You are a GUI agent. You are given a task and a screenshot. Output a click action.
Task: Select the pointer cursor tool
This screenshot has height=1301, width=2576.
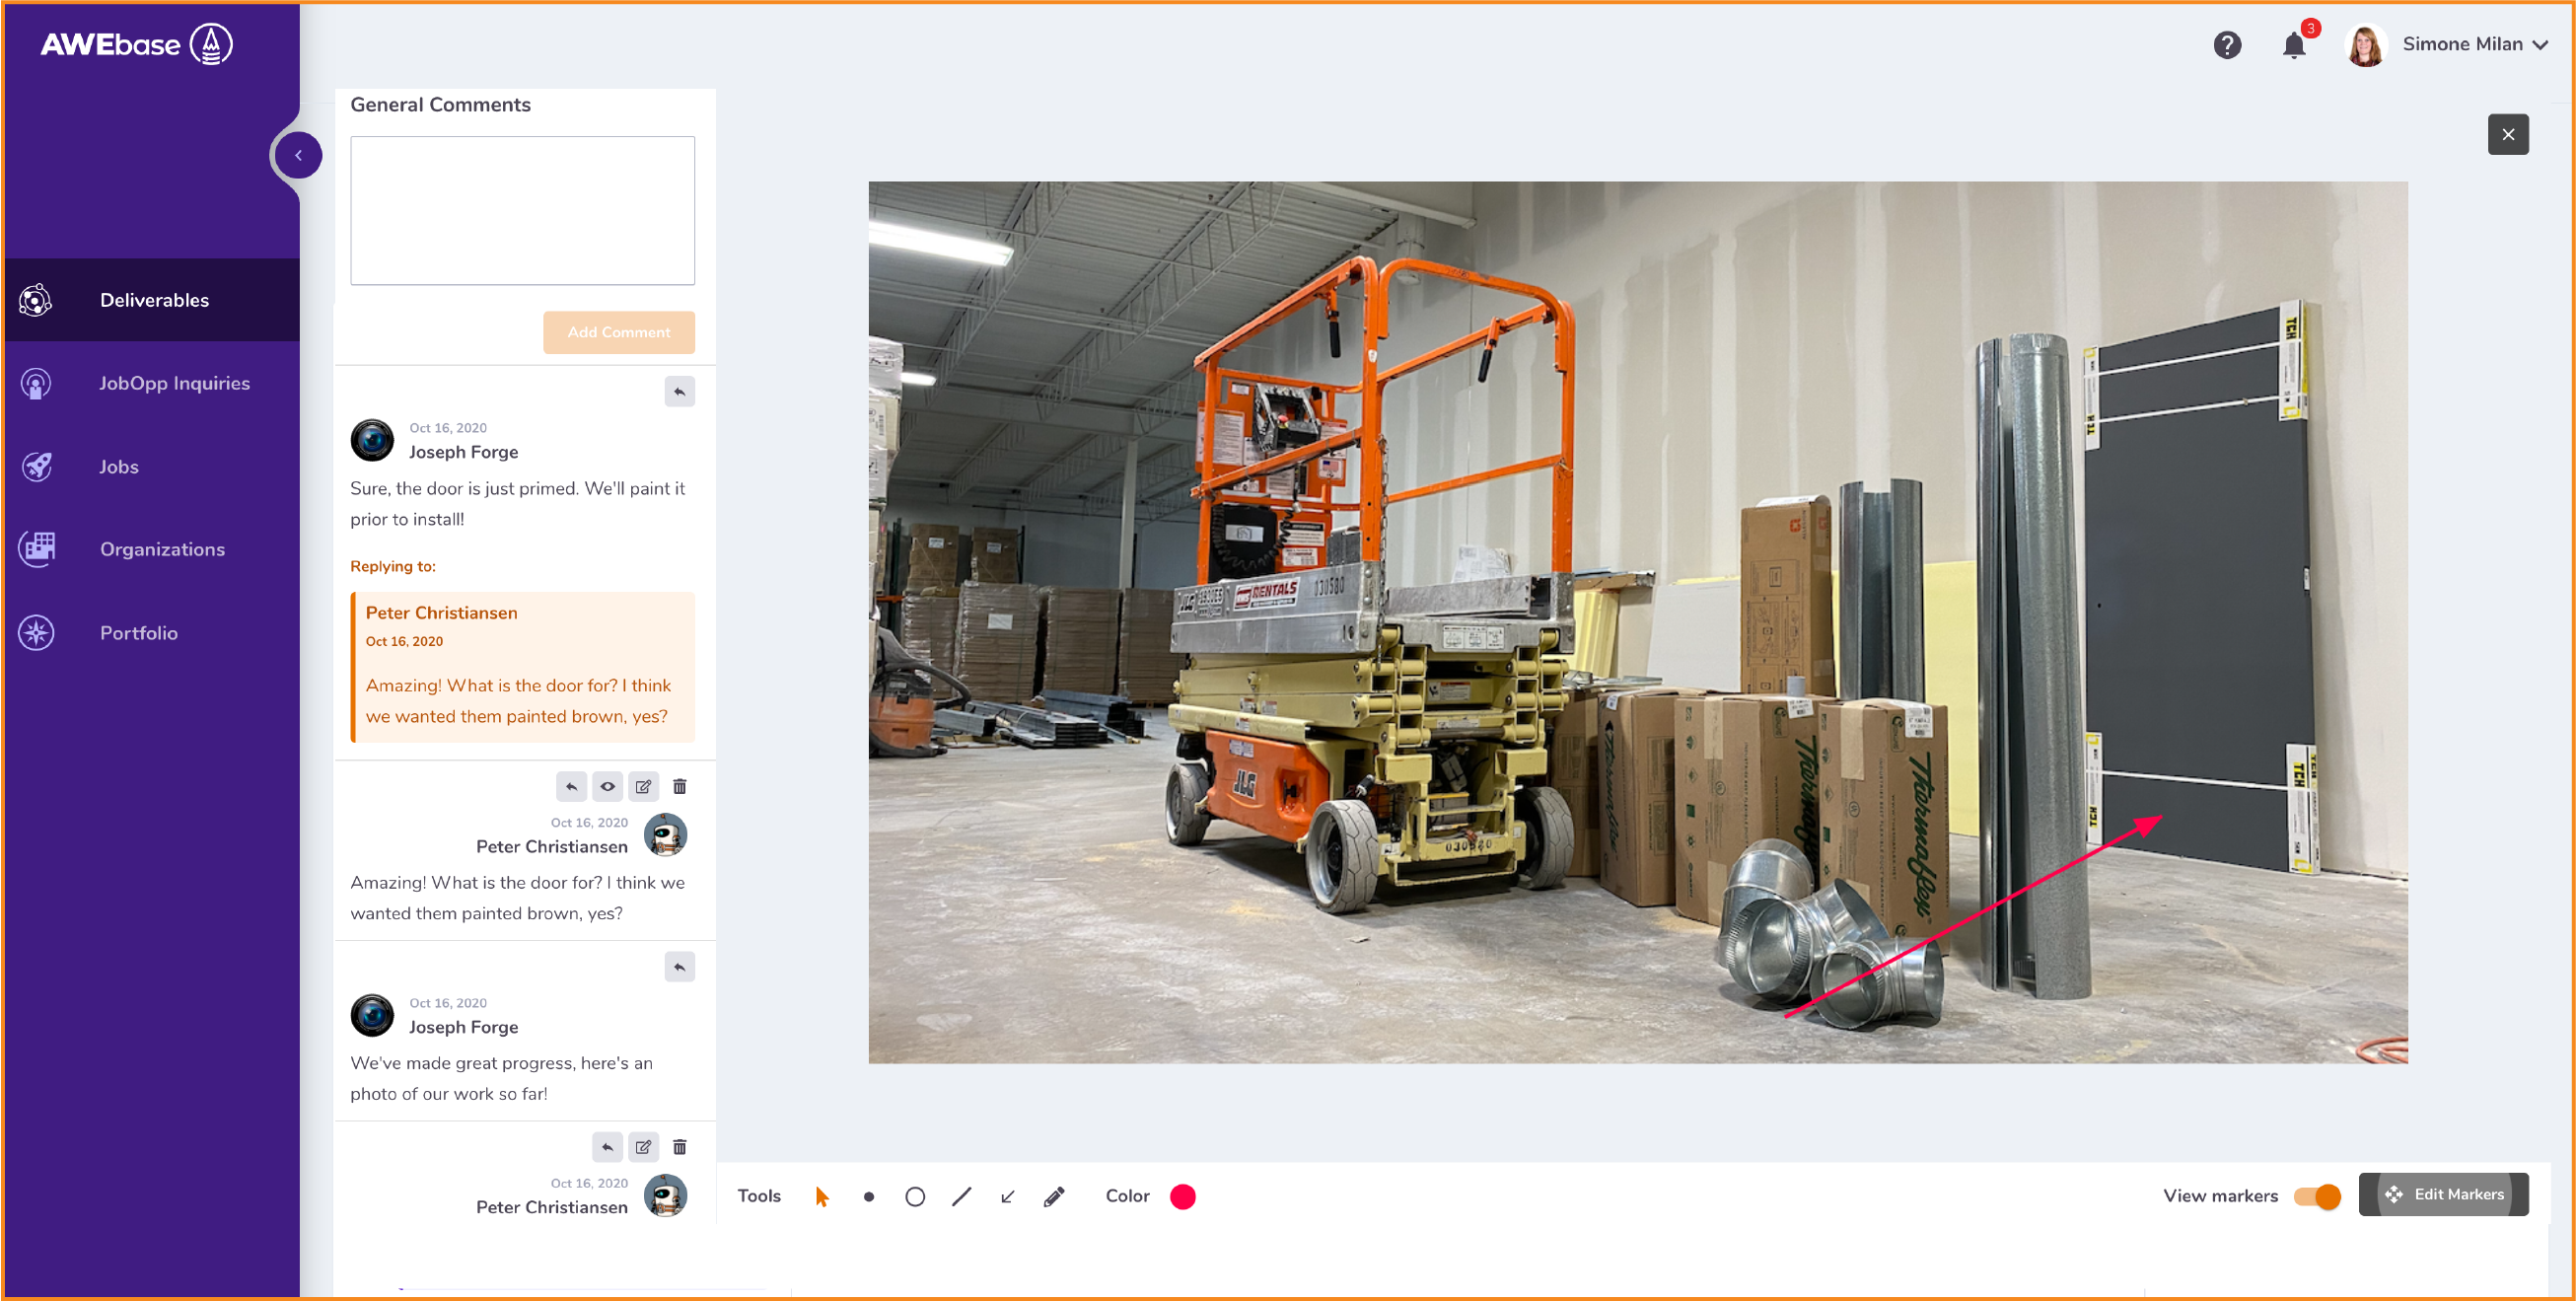[821, 1196]
